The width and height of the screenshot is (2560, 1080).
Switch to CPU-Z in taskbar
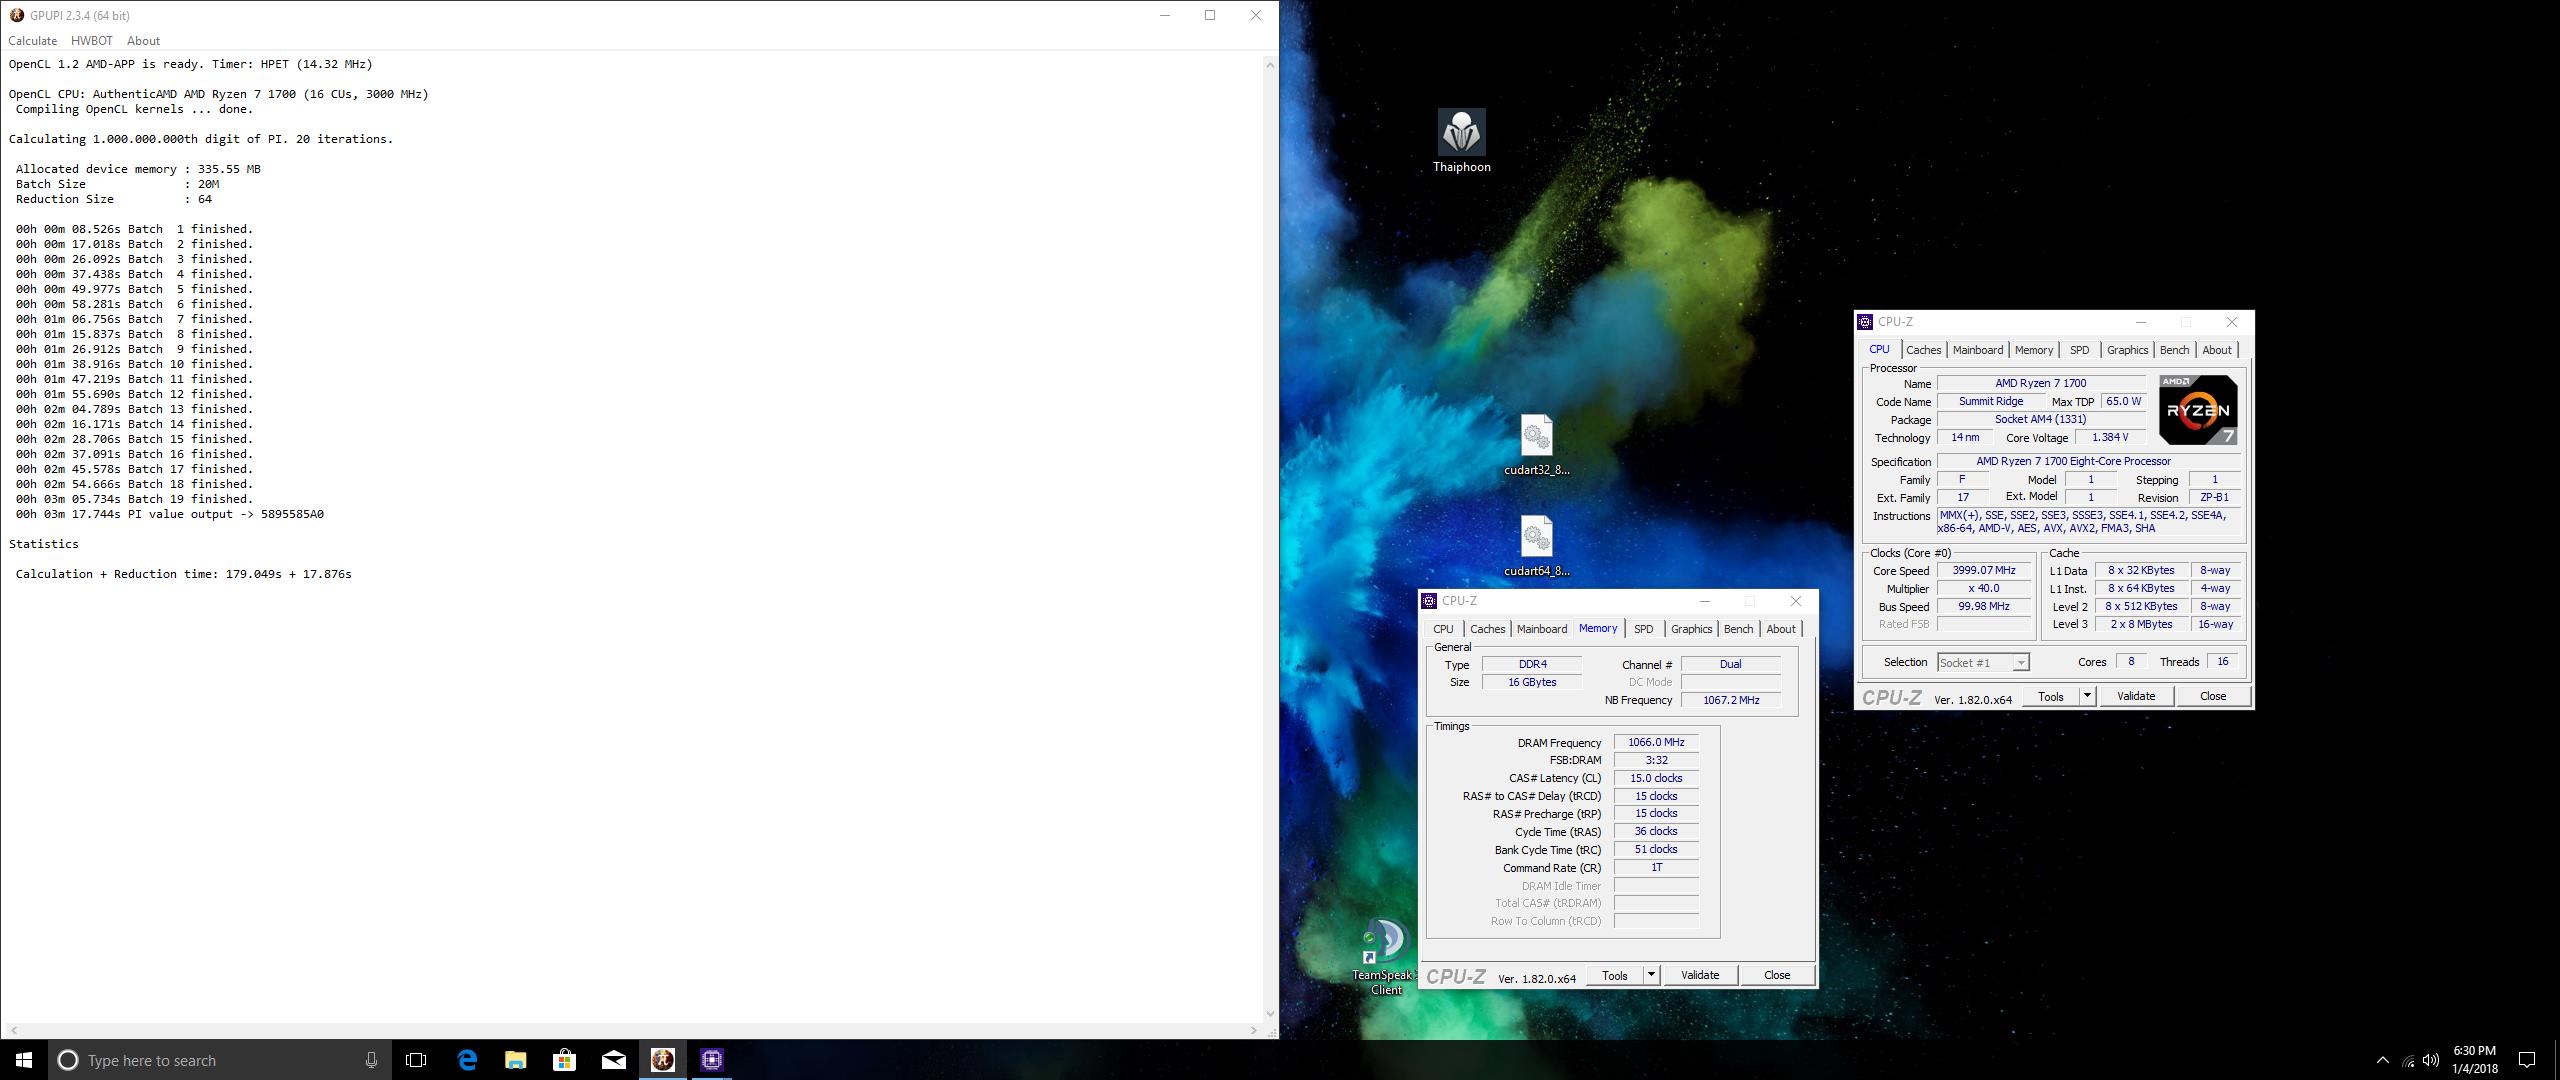pyautogui.click(x=712, y=1060)
